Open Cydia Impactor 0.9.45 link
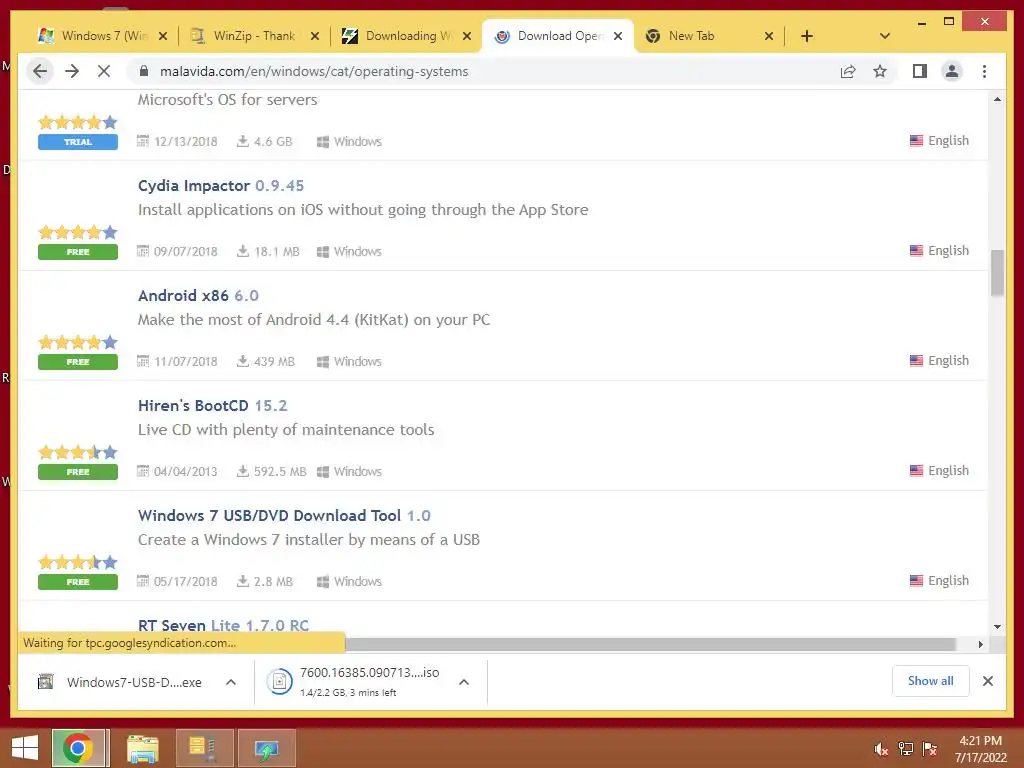Viewport: 1024px width, 768px height. 221,185
